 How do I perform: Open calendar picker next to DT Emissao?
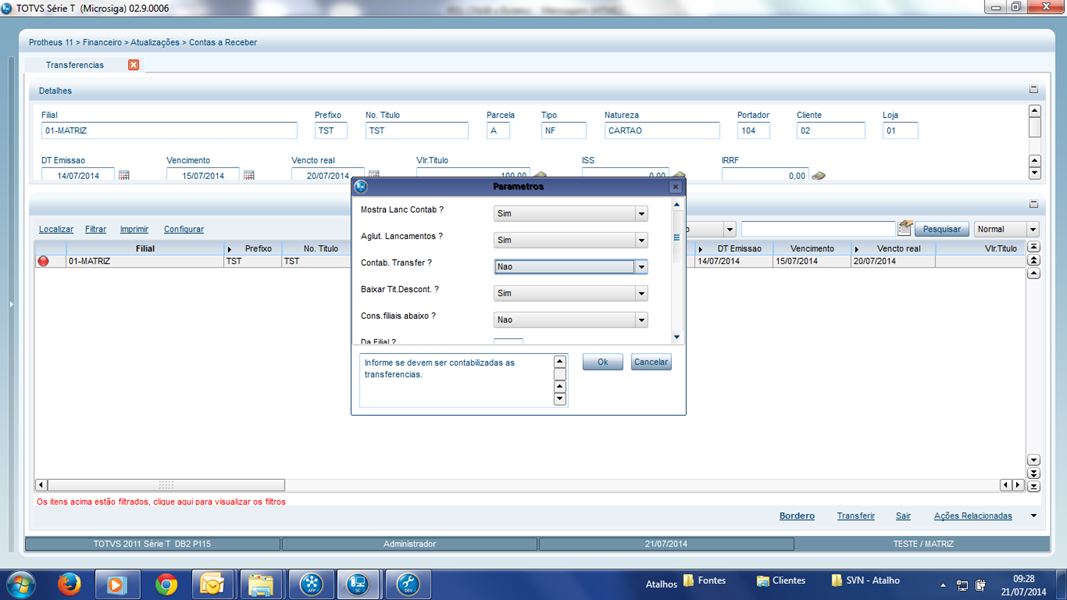point(124,176)
